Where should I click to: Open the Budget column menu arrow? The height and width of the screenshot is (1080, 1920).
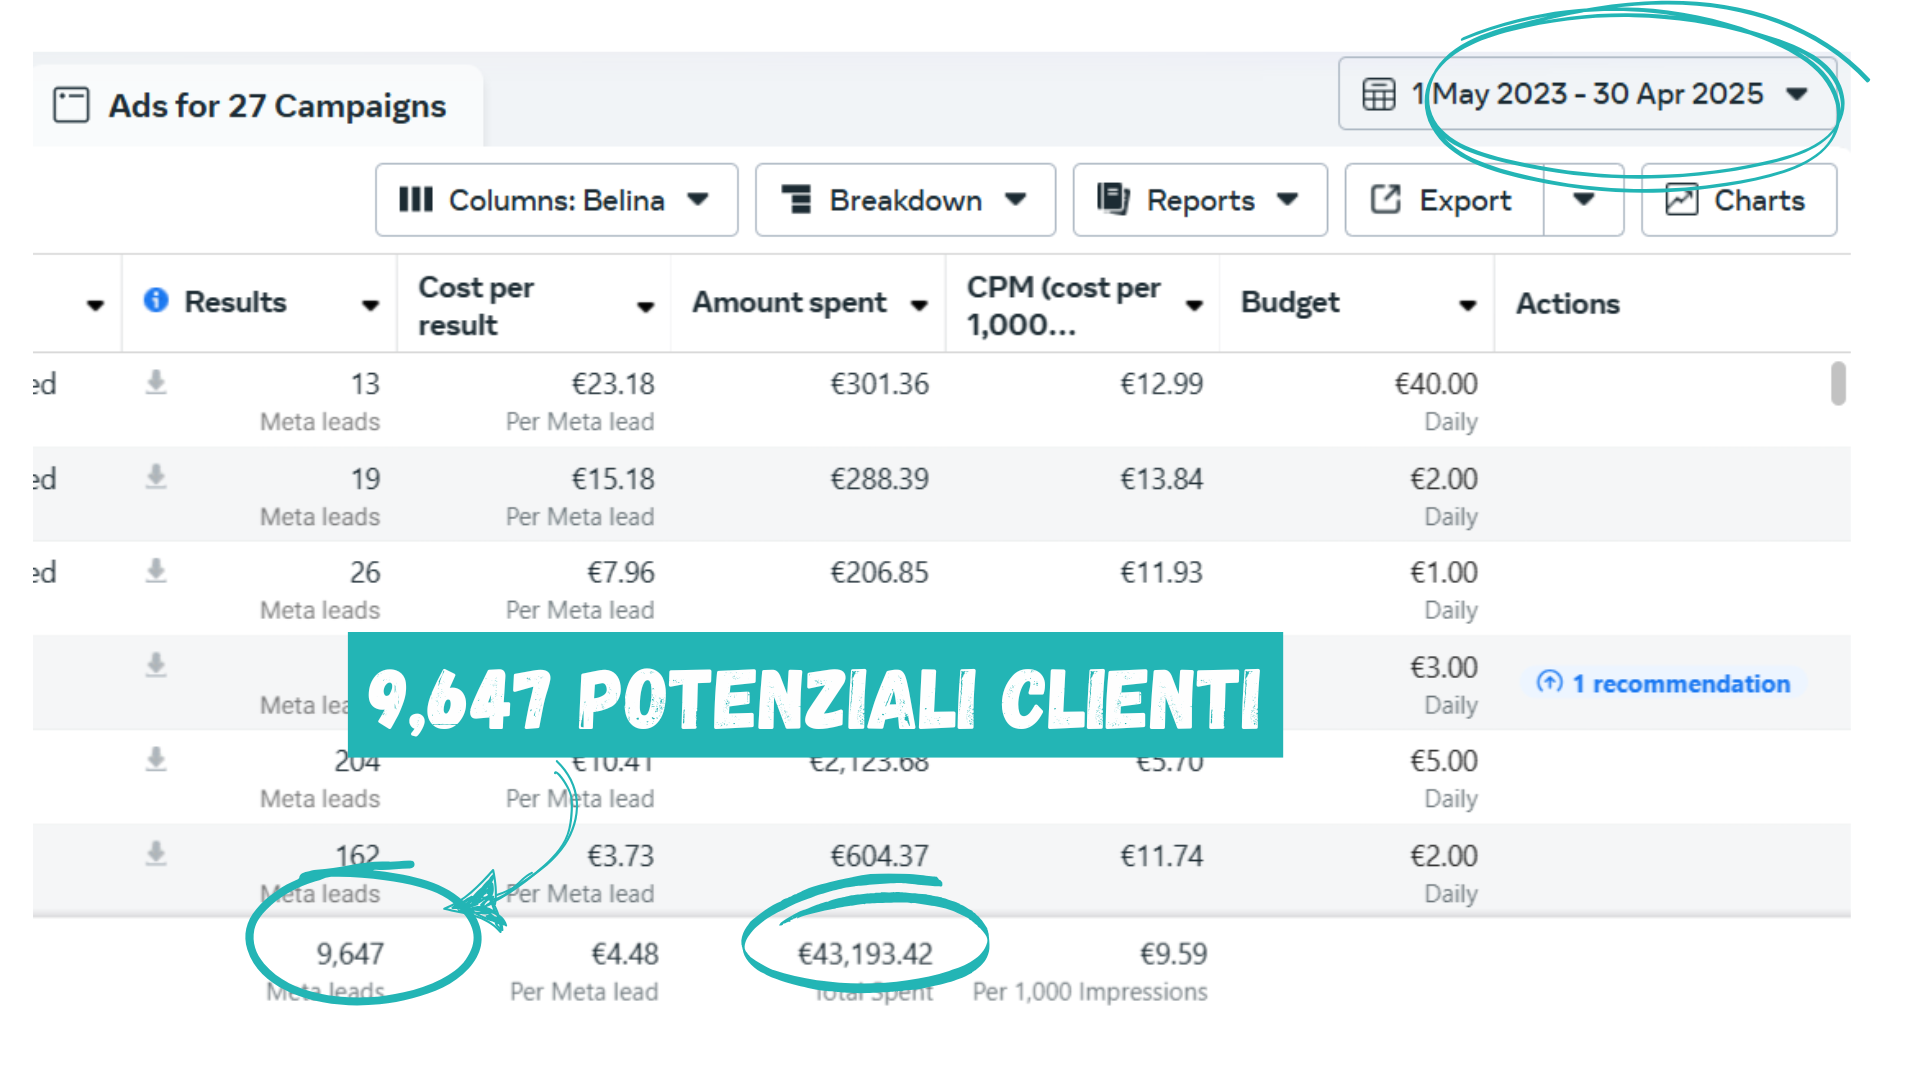1467,305
